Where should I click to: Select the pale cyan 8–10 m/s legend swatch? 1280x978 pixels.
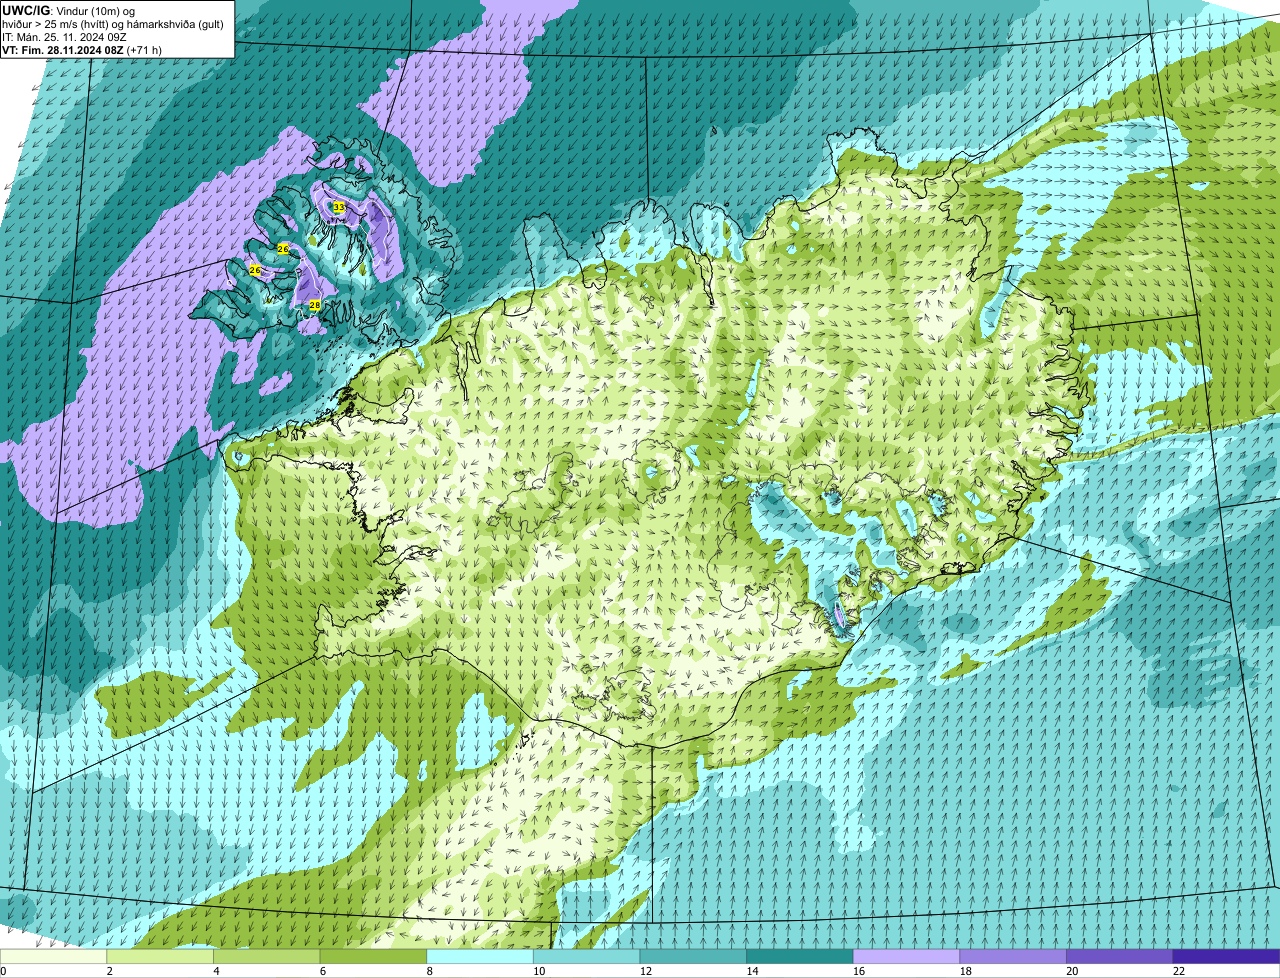click(x=479, y=957)
